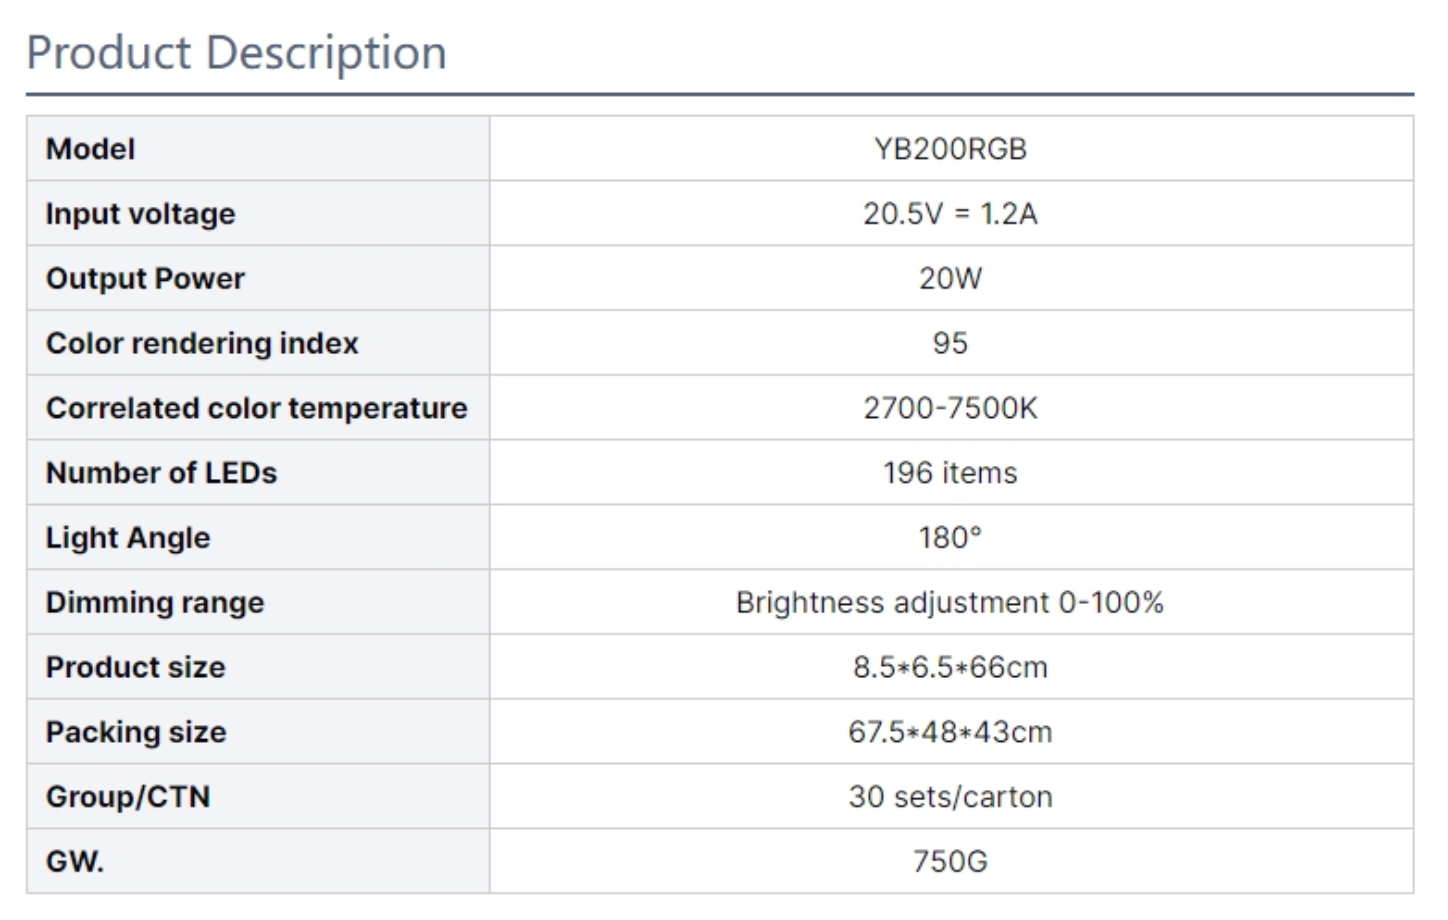1448x920 pixels.
Task: Click the YB200RGB model value
Action: (x=950, y=149)
